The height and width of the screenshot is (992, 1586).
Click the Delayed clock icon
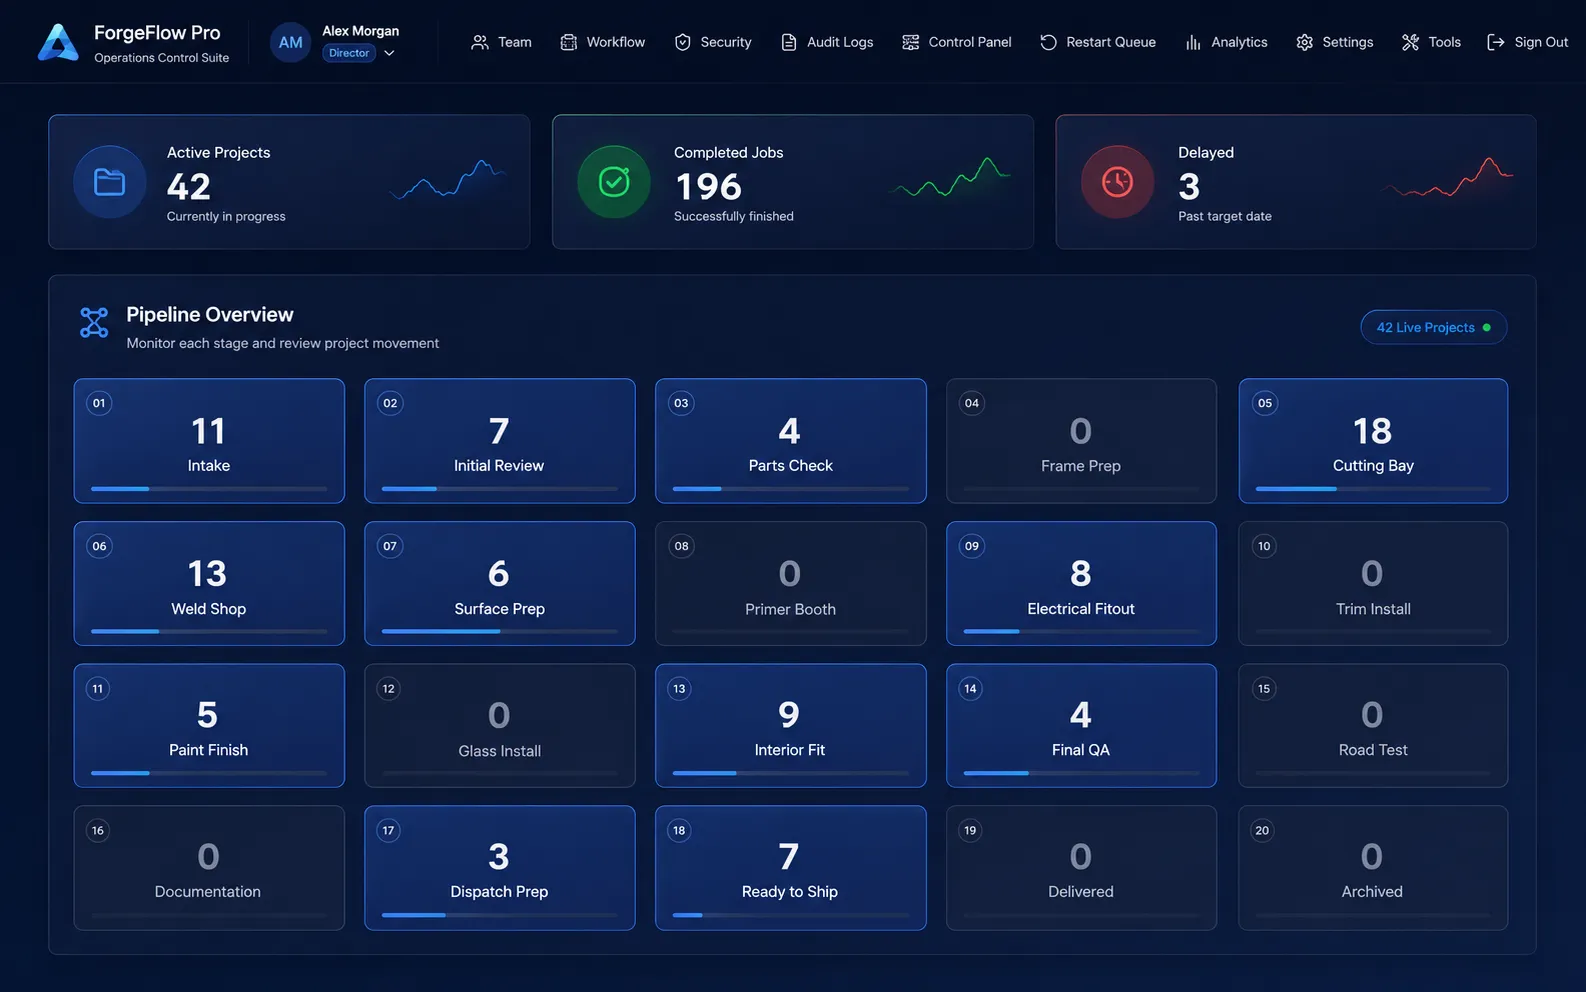[1117, 182]
